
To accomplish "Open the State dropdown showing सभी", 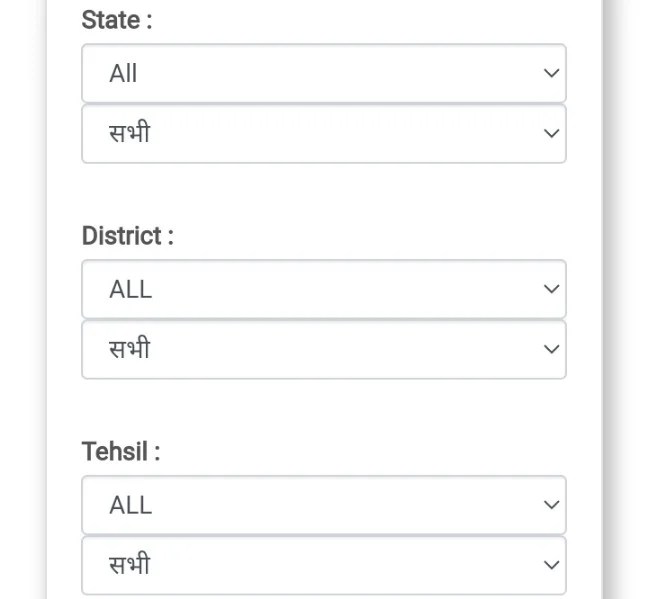I will (x=323, y=133).
